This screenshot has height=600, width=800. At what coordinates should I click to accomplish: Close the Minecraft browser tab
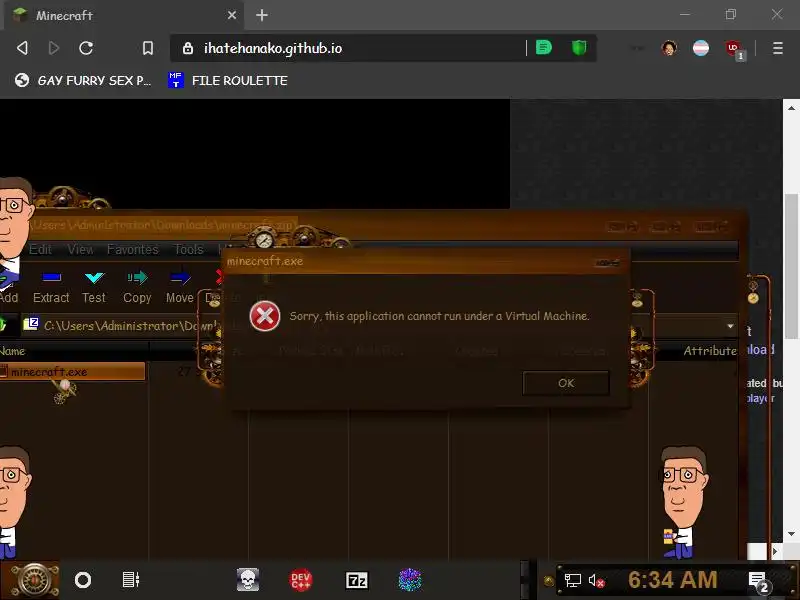pyautogui.click(x=232, y=15)
